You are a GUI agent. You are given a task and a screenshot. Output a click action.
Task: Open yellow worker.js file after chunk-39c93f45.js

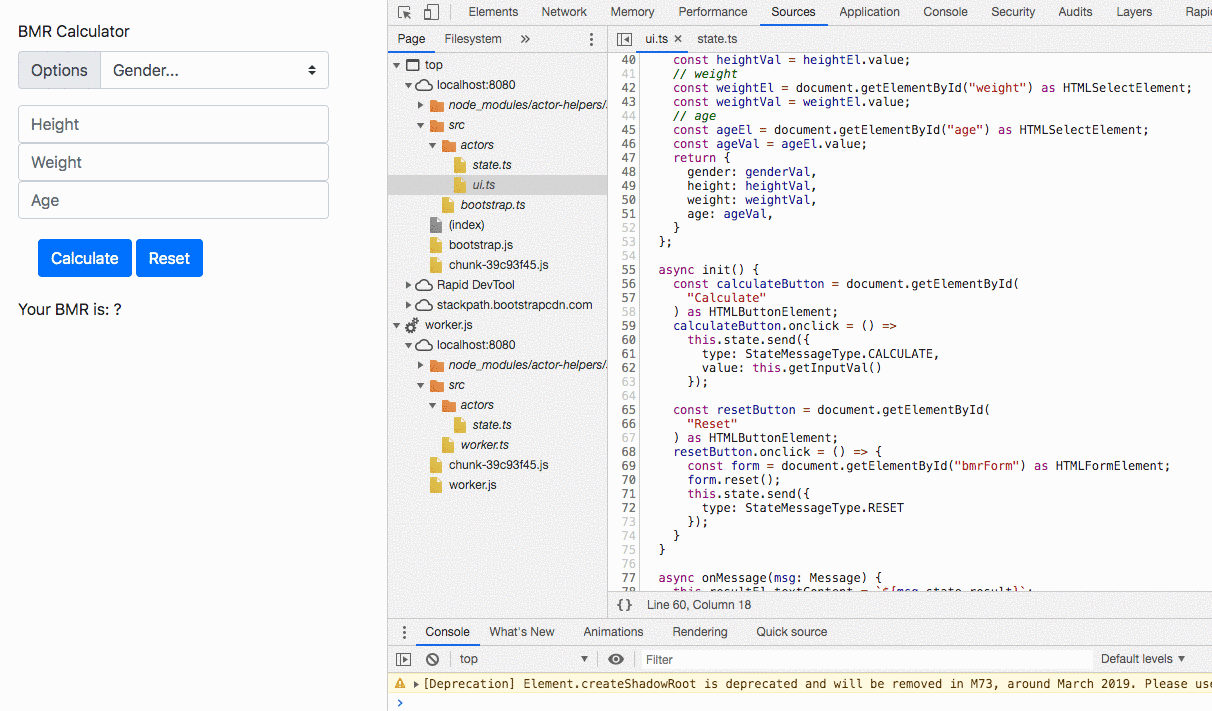click(473, 485)
